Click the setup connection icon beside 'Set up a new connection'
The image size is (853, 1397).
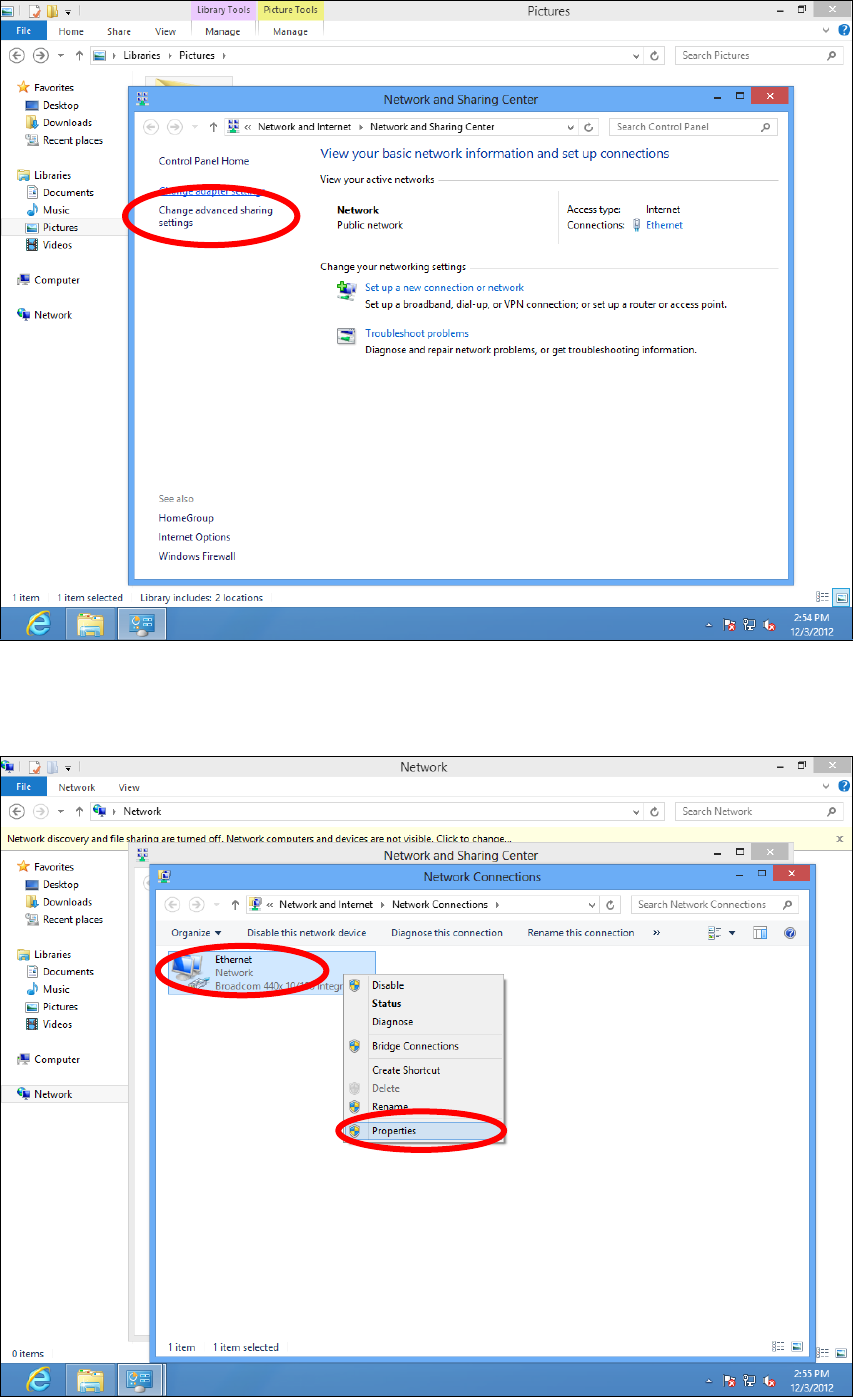coord(347,291)
